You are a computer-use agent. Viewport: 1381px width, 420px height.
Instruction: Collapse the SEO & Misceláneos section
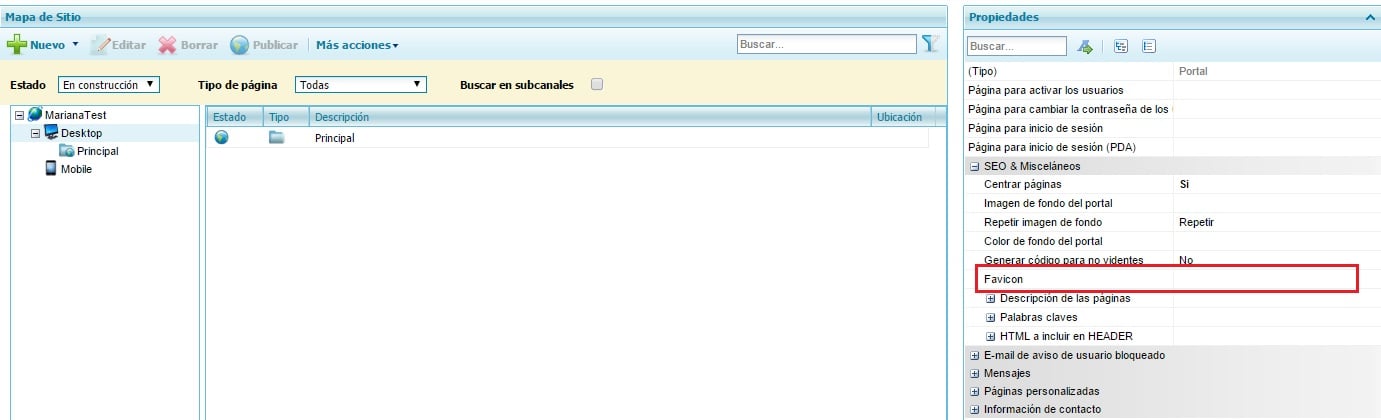974,166
